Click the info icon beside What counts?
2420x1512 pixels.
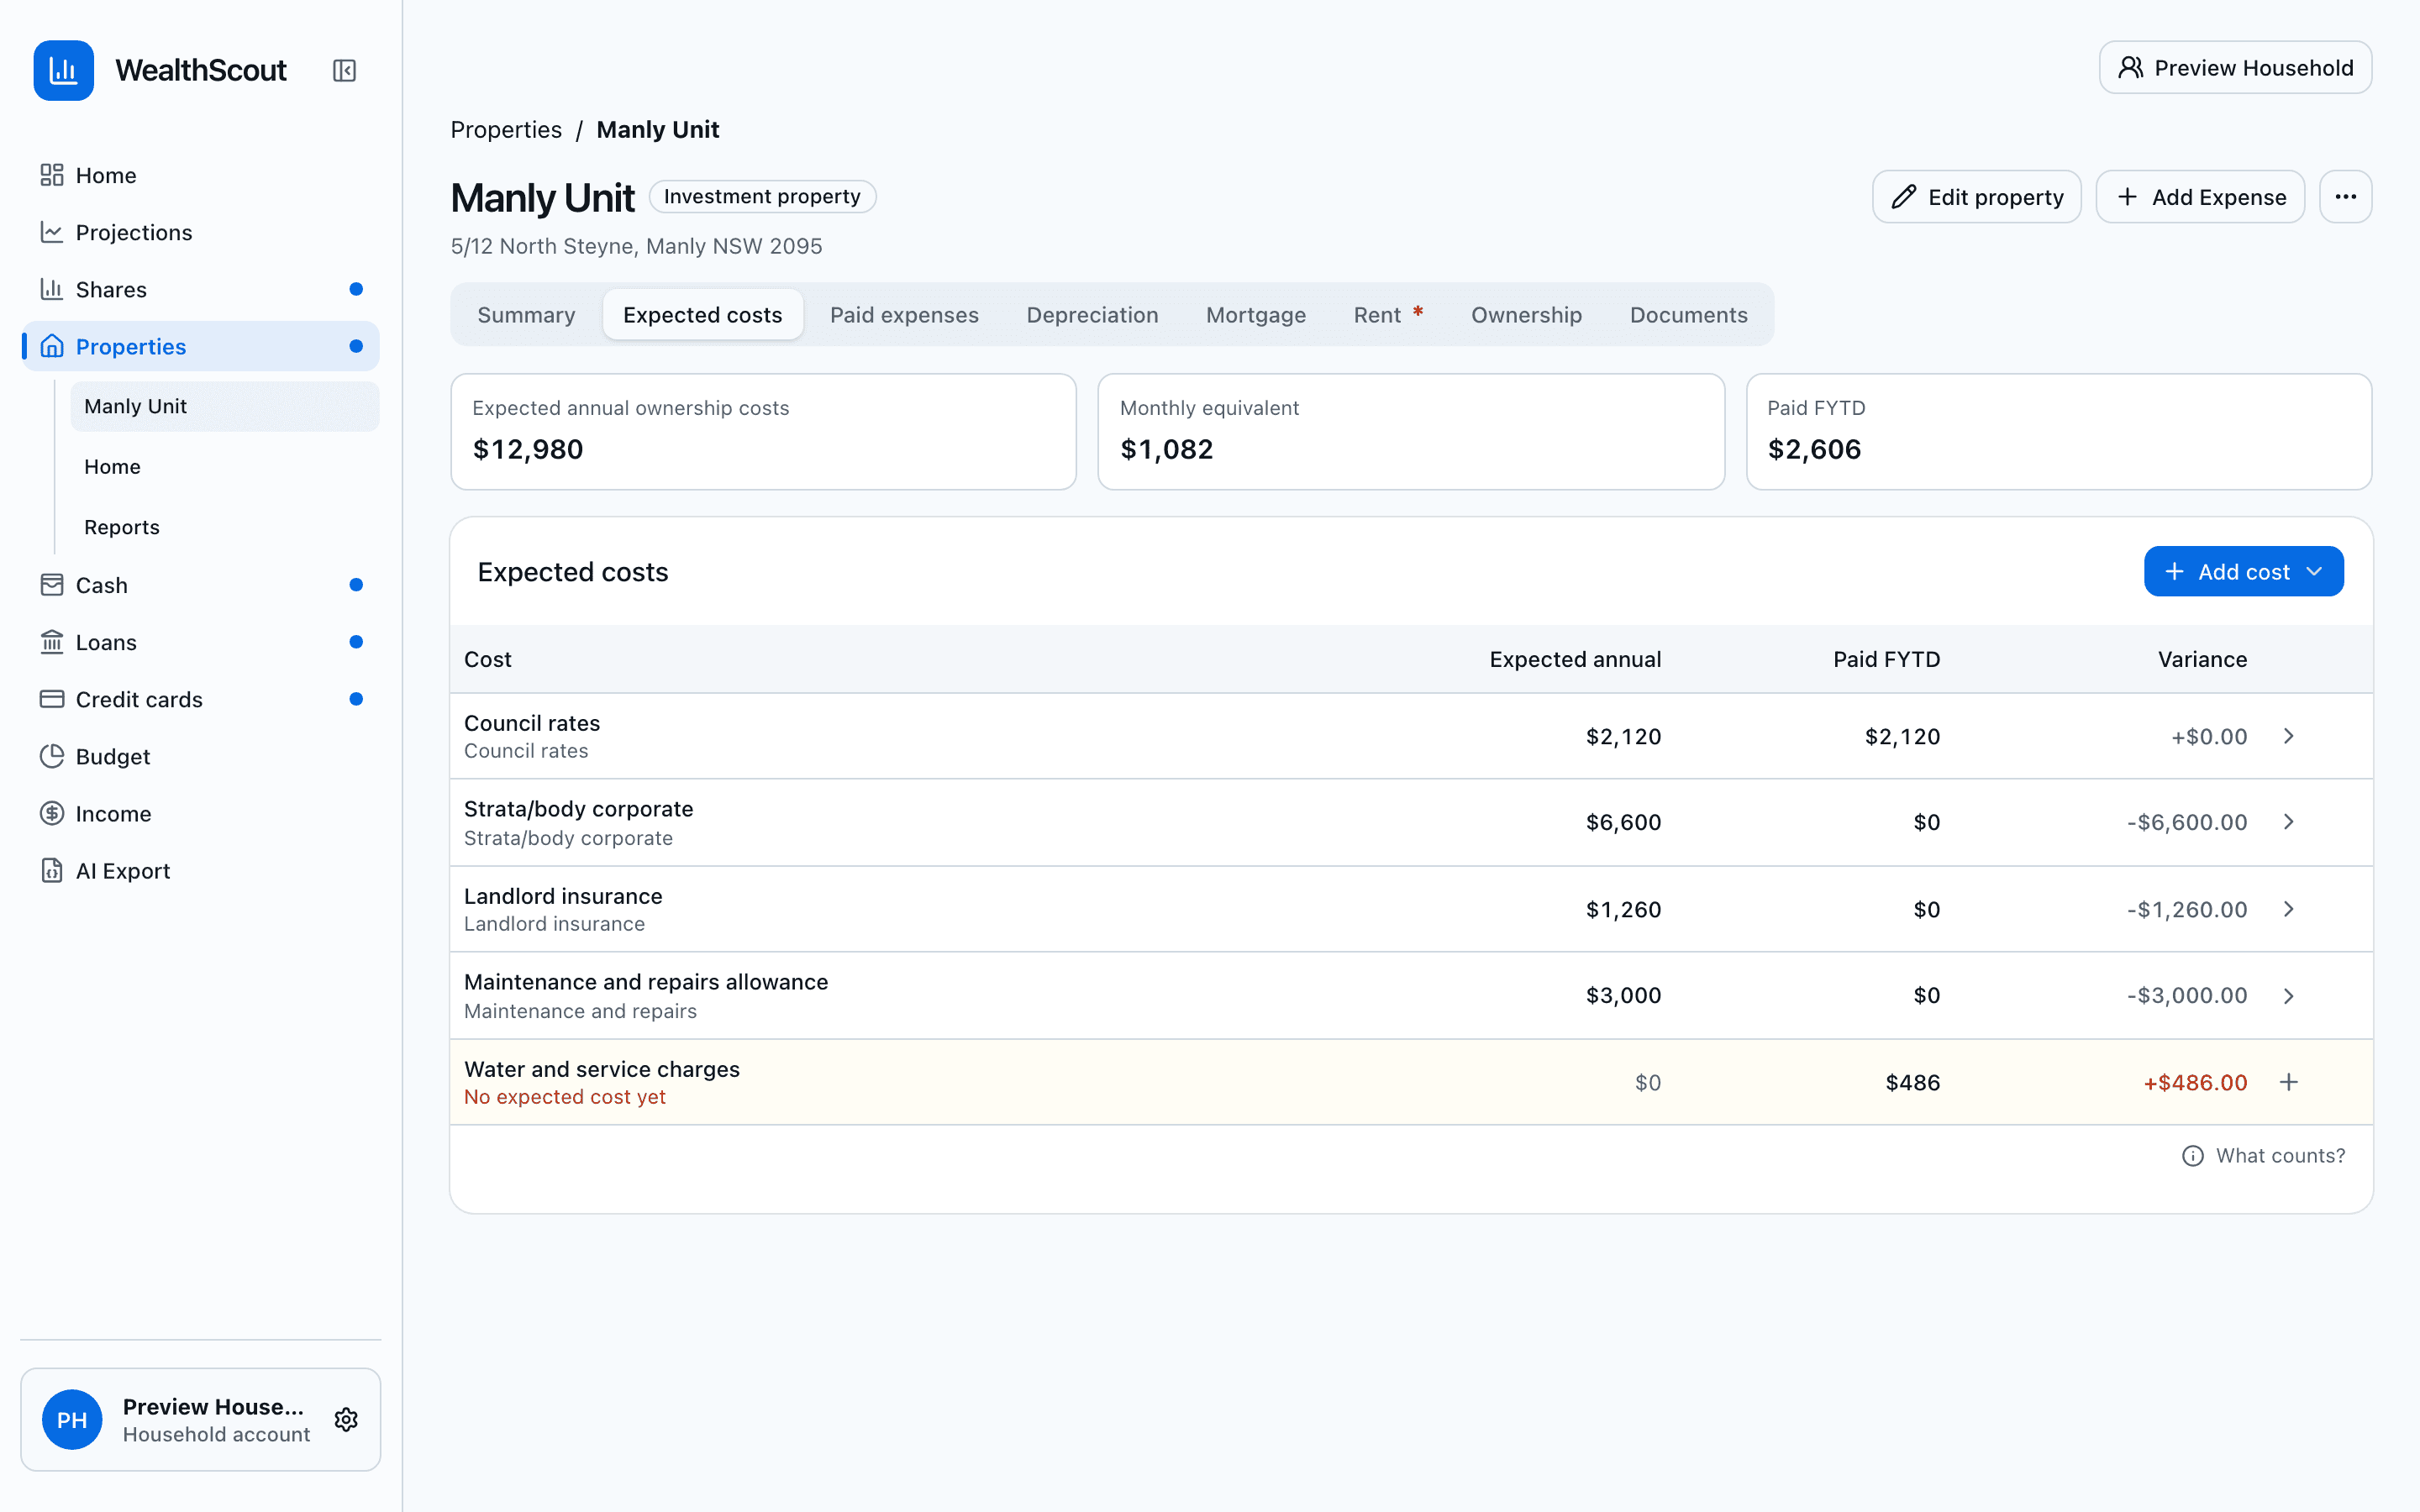click(x=2192, y=1156)
